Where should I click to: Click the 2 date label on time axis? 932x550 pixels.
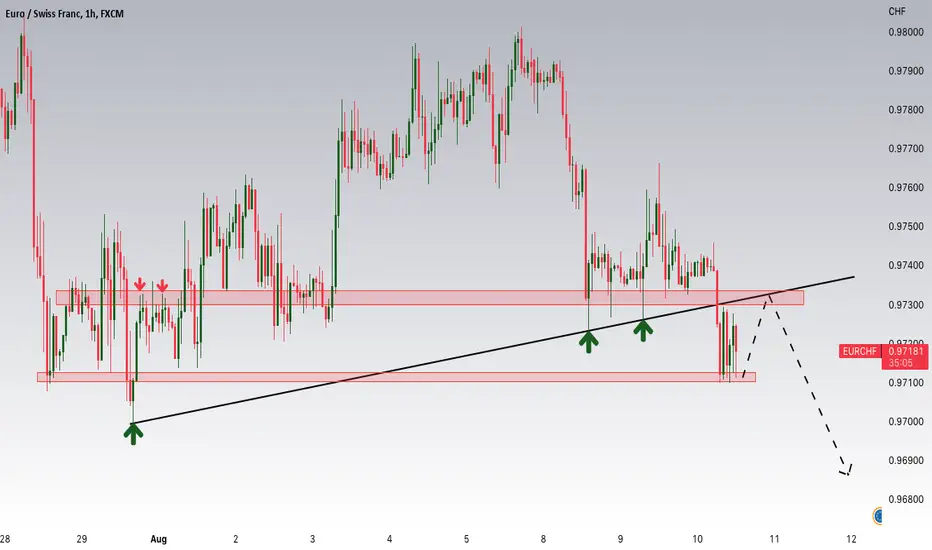click(x=235, y=539)
